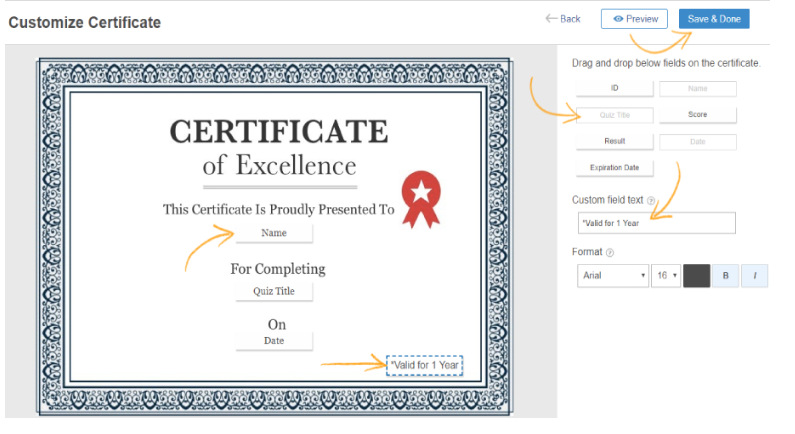Select the ID field button
Screen dimensions: 795x434
pos(614,88)
